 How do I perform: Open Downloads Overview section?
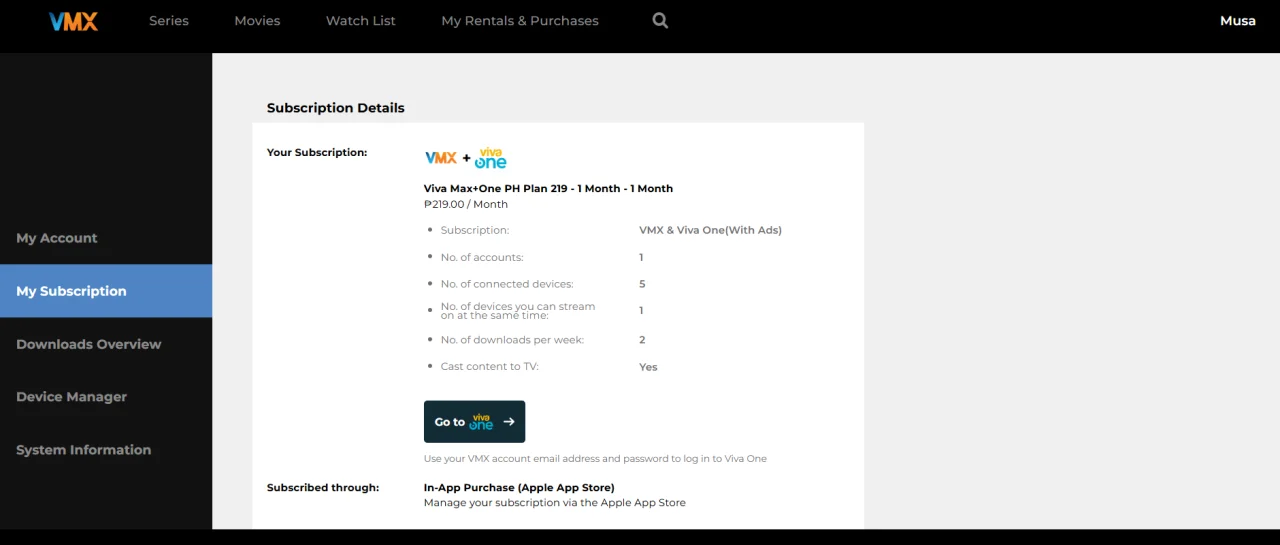106,344
